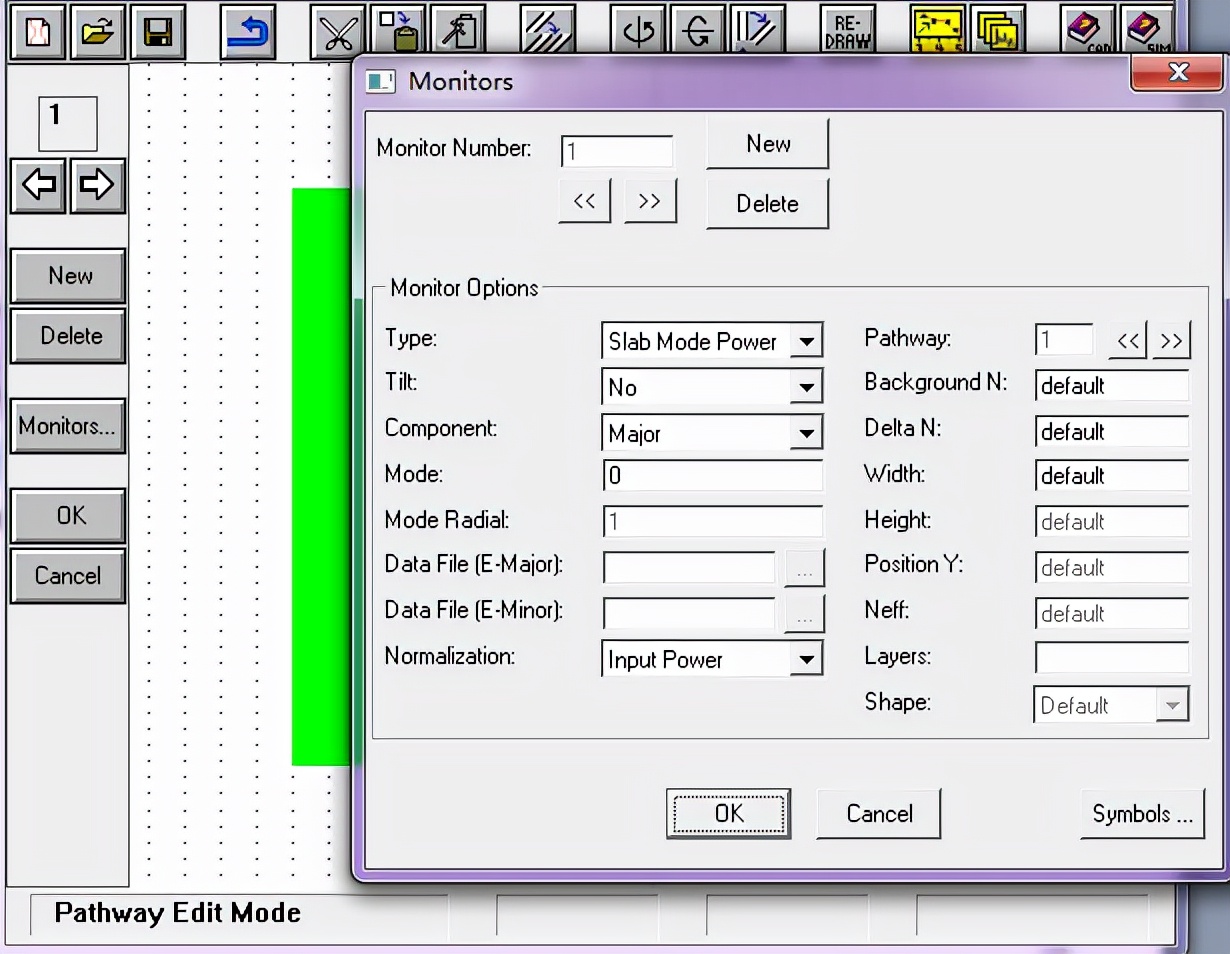Click the pathway number box showing 1
Screen dimensions: 1230x954
(68, 124)
